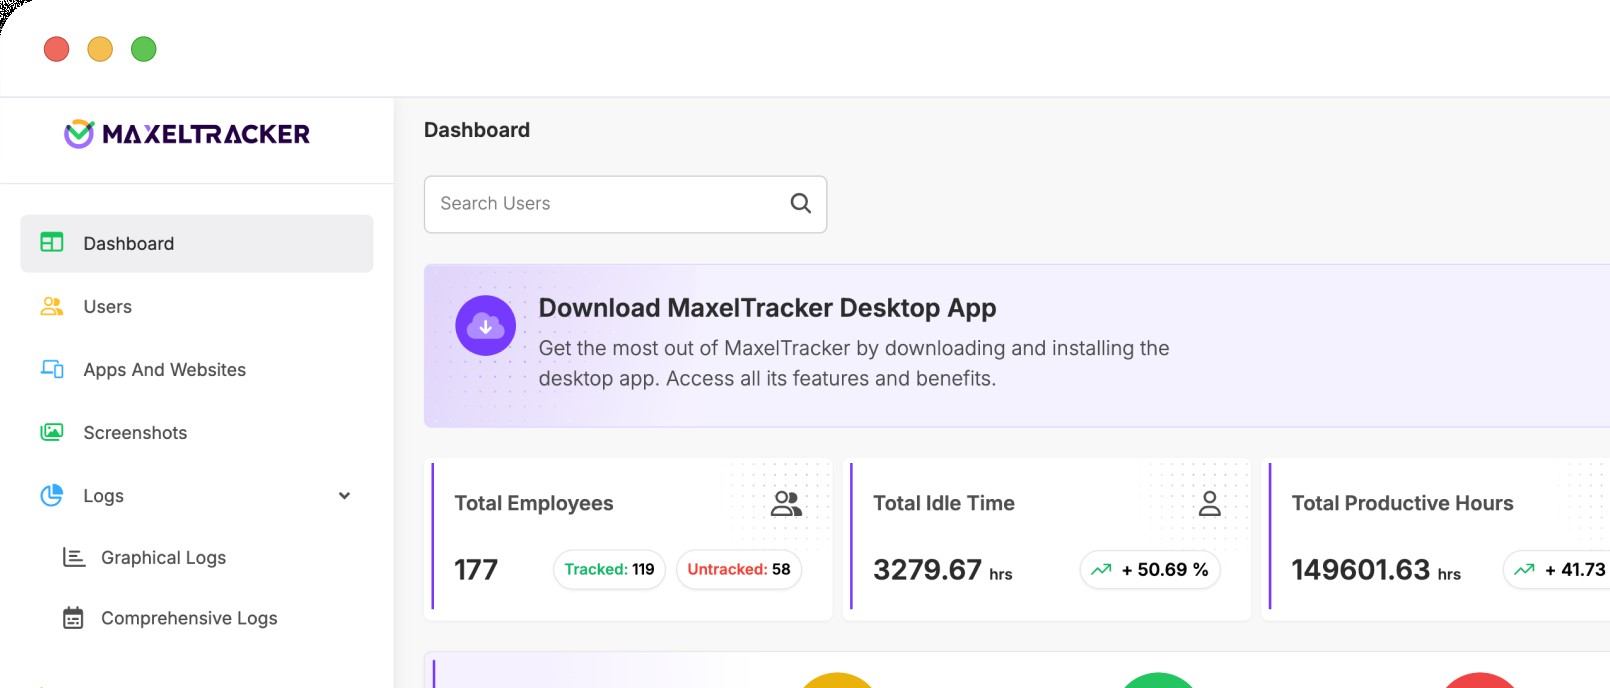1610x688 pixels.
Task: Open Apps And Websites section
Action: coord(164,370)
